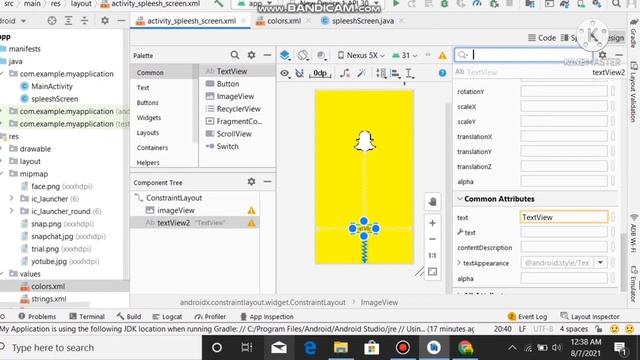Open snapchat.jpg in the project tree

[x=52, y=236]
